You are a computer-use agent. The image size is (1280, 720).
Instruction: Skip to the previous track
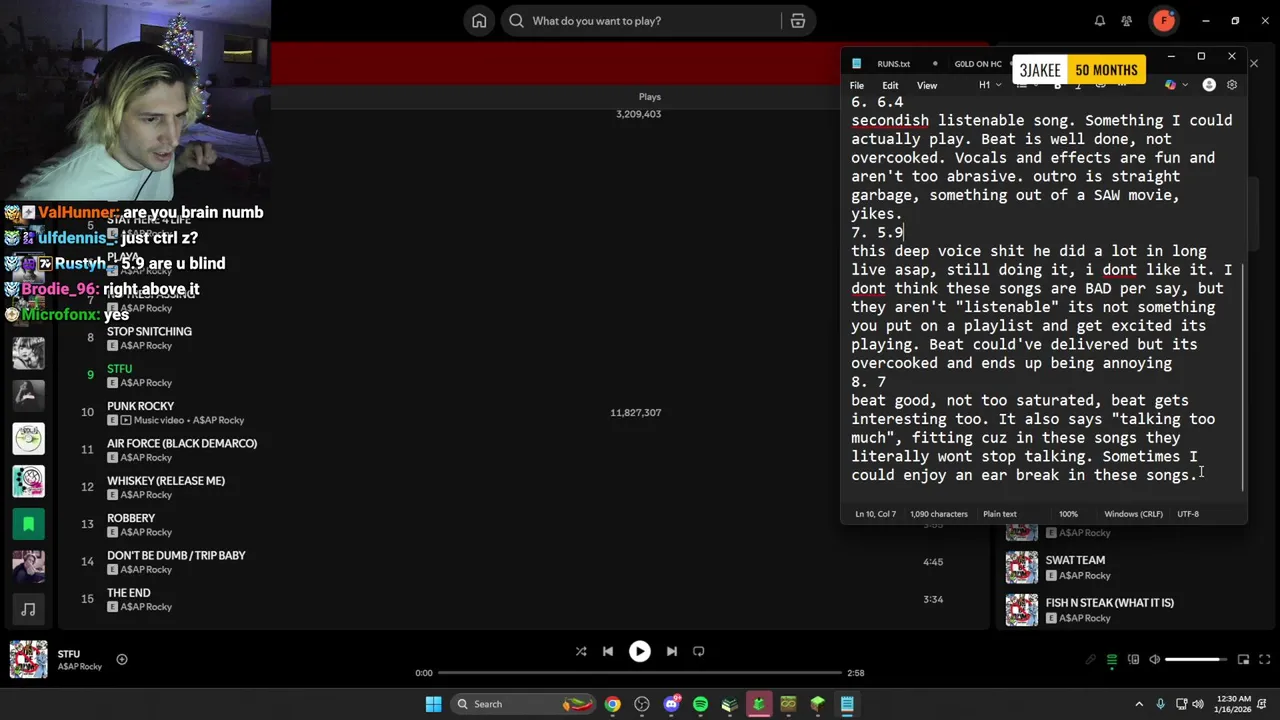(608, 651)
